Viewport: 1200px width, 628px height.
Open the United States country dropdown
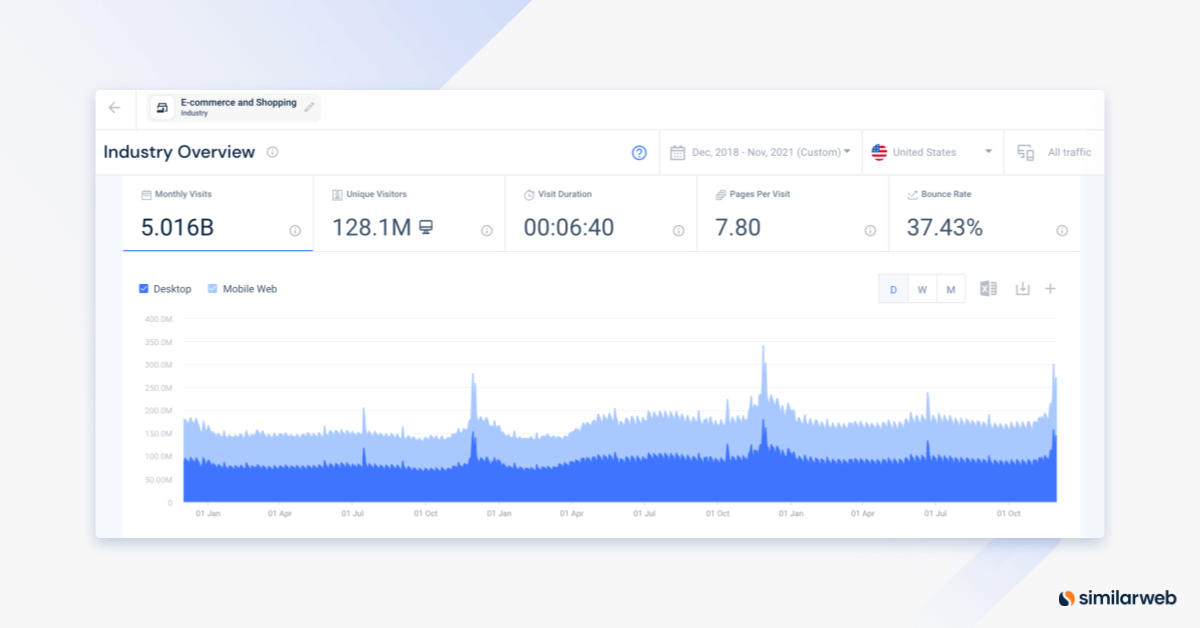point(933,153)
